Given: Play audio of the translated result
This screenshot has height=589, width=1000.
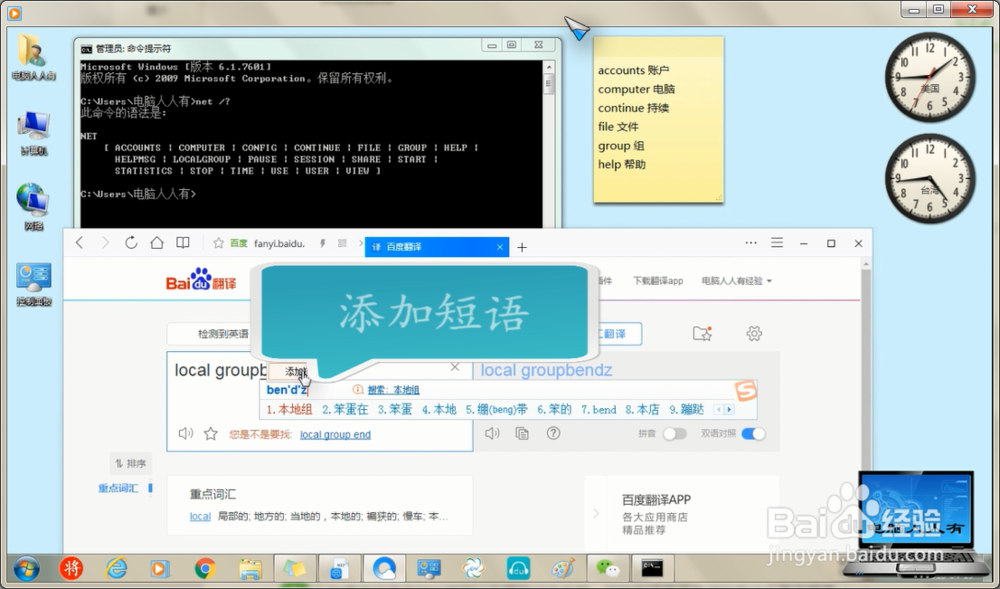Looking at the screenshot, I should (x=492, y=433).
